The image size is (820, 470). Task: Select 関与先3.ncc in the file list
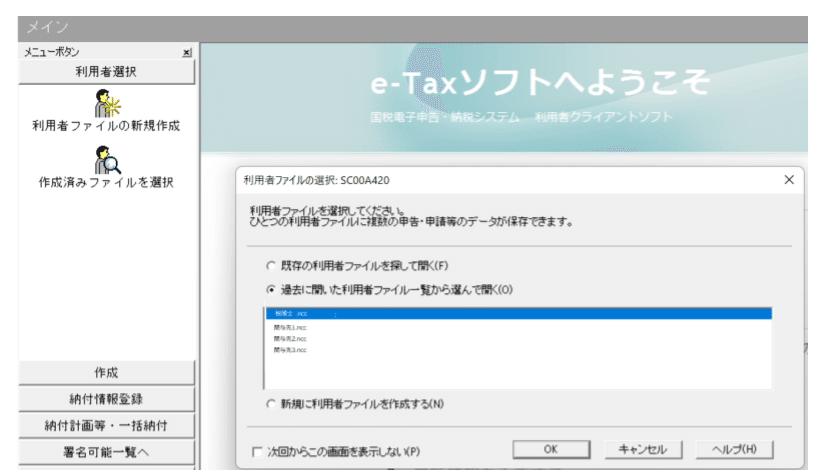(x=290, y=350)
